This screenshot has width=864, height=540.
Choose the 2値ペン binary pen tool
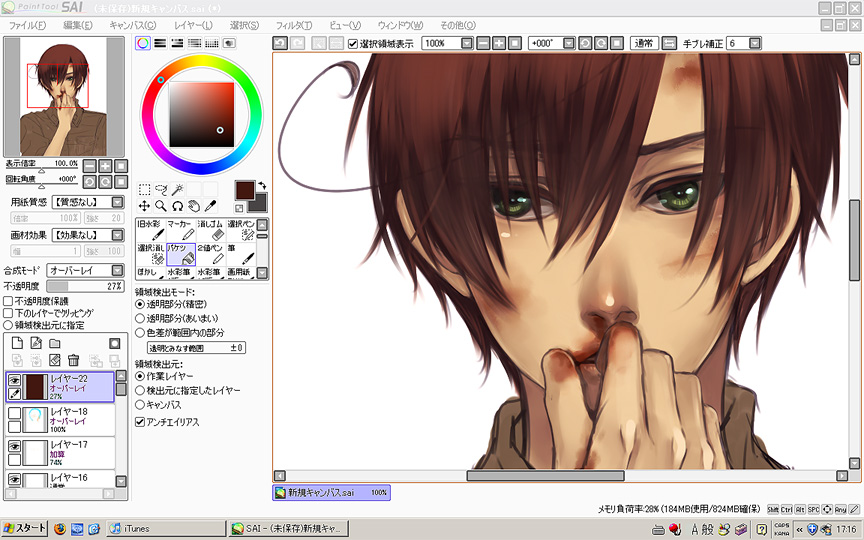point(210,255)
